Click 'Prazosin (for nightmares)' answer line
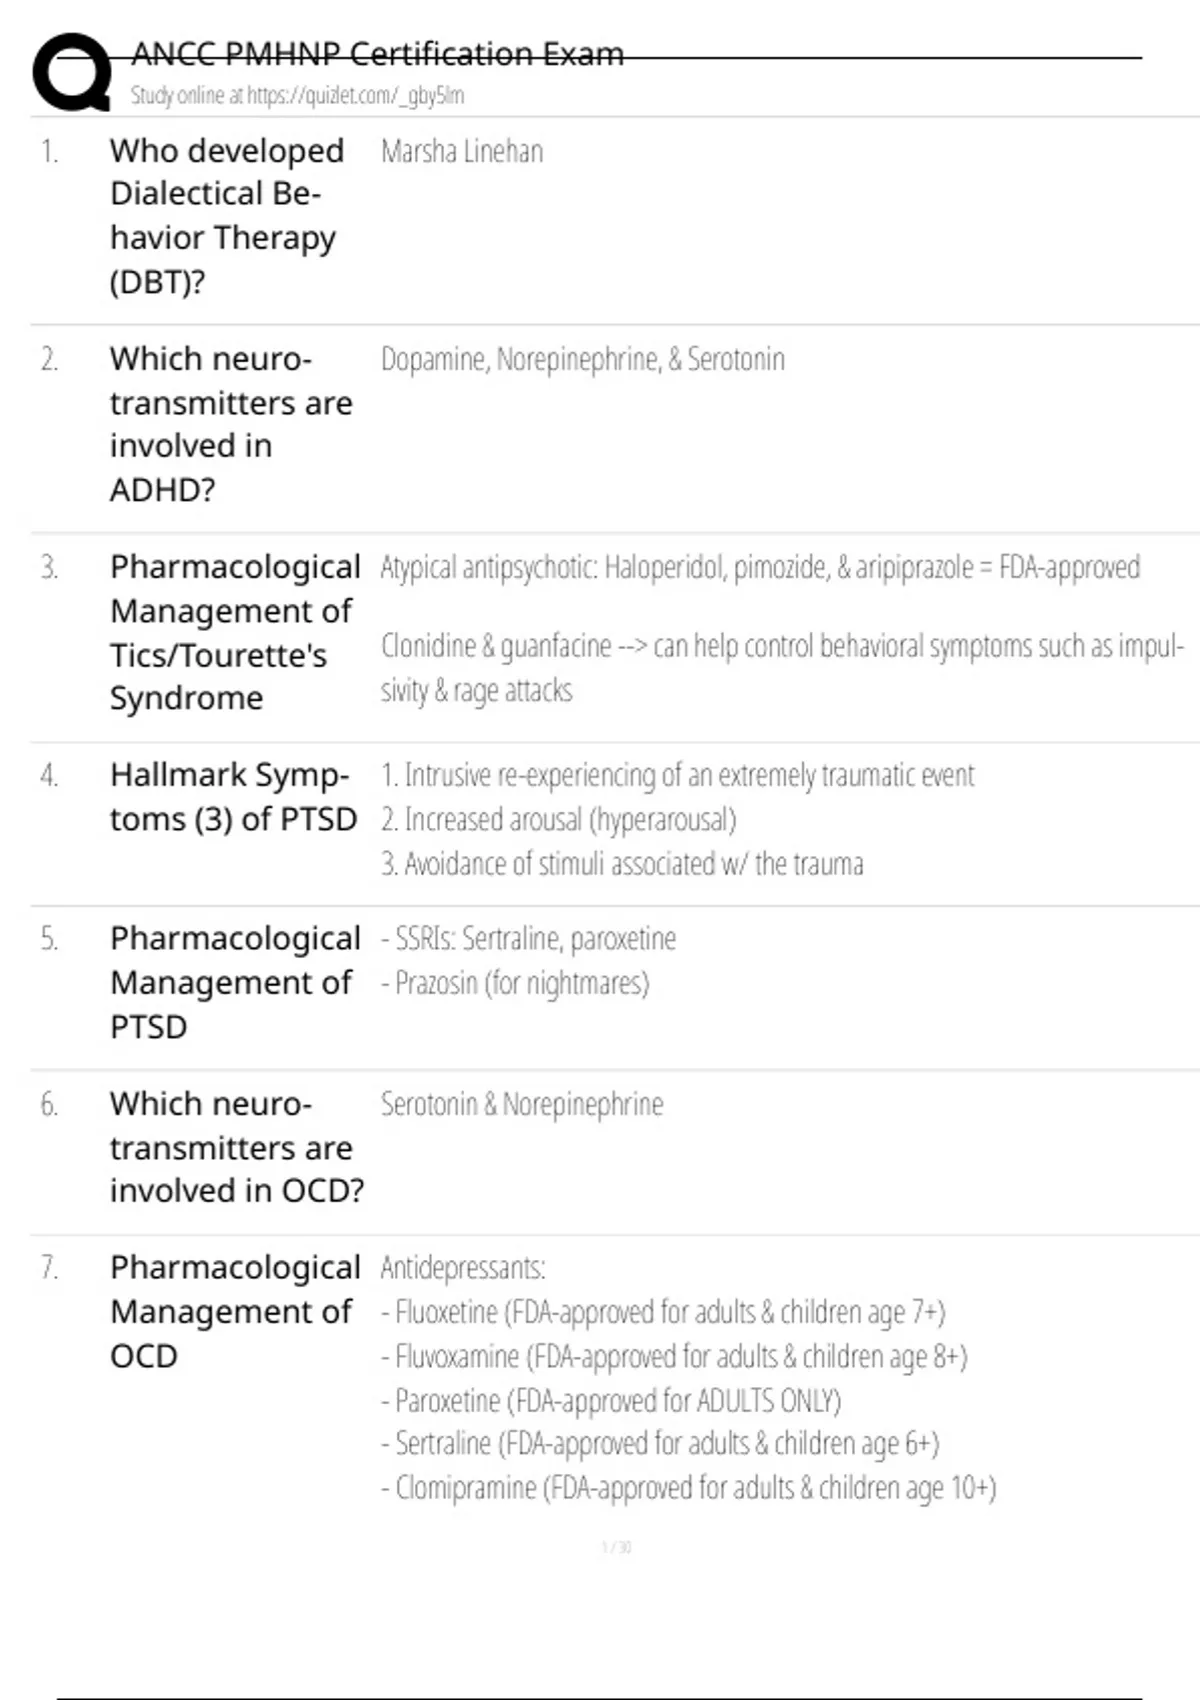 click(x=515, y=984)
